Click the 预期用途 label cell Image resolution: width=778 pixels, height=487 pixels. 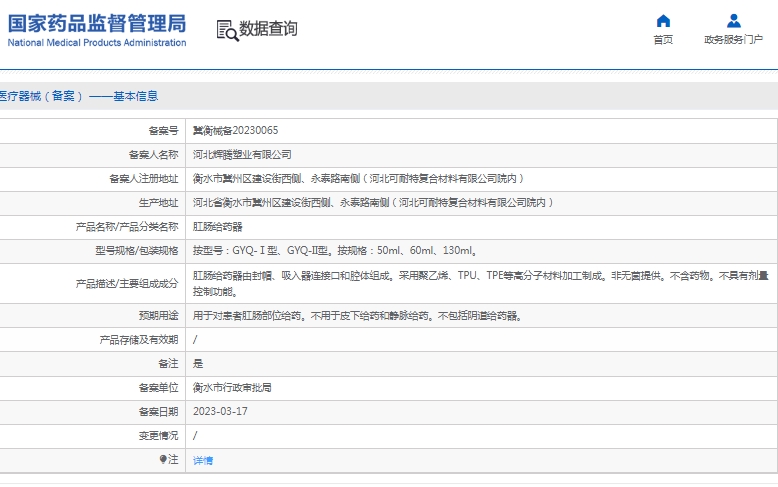[92, 316]
